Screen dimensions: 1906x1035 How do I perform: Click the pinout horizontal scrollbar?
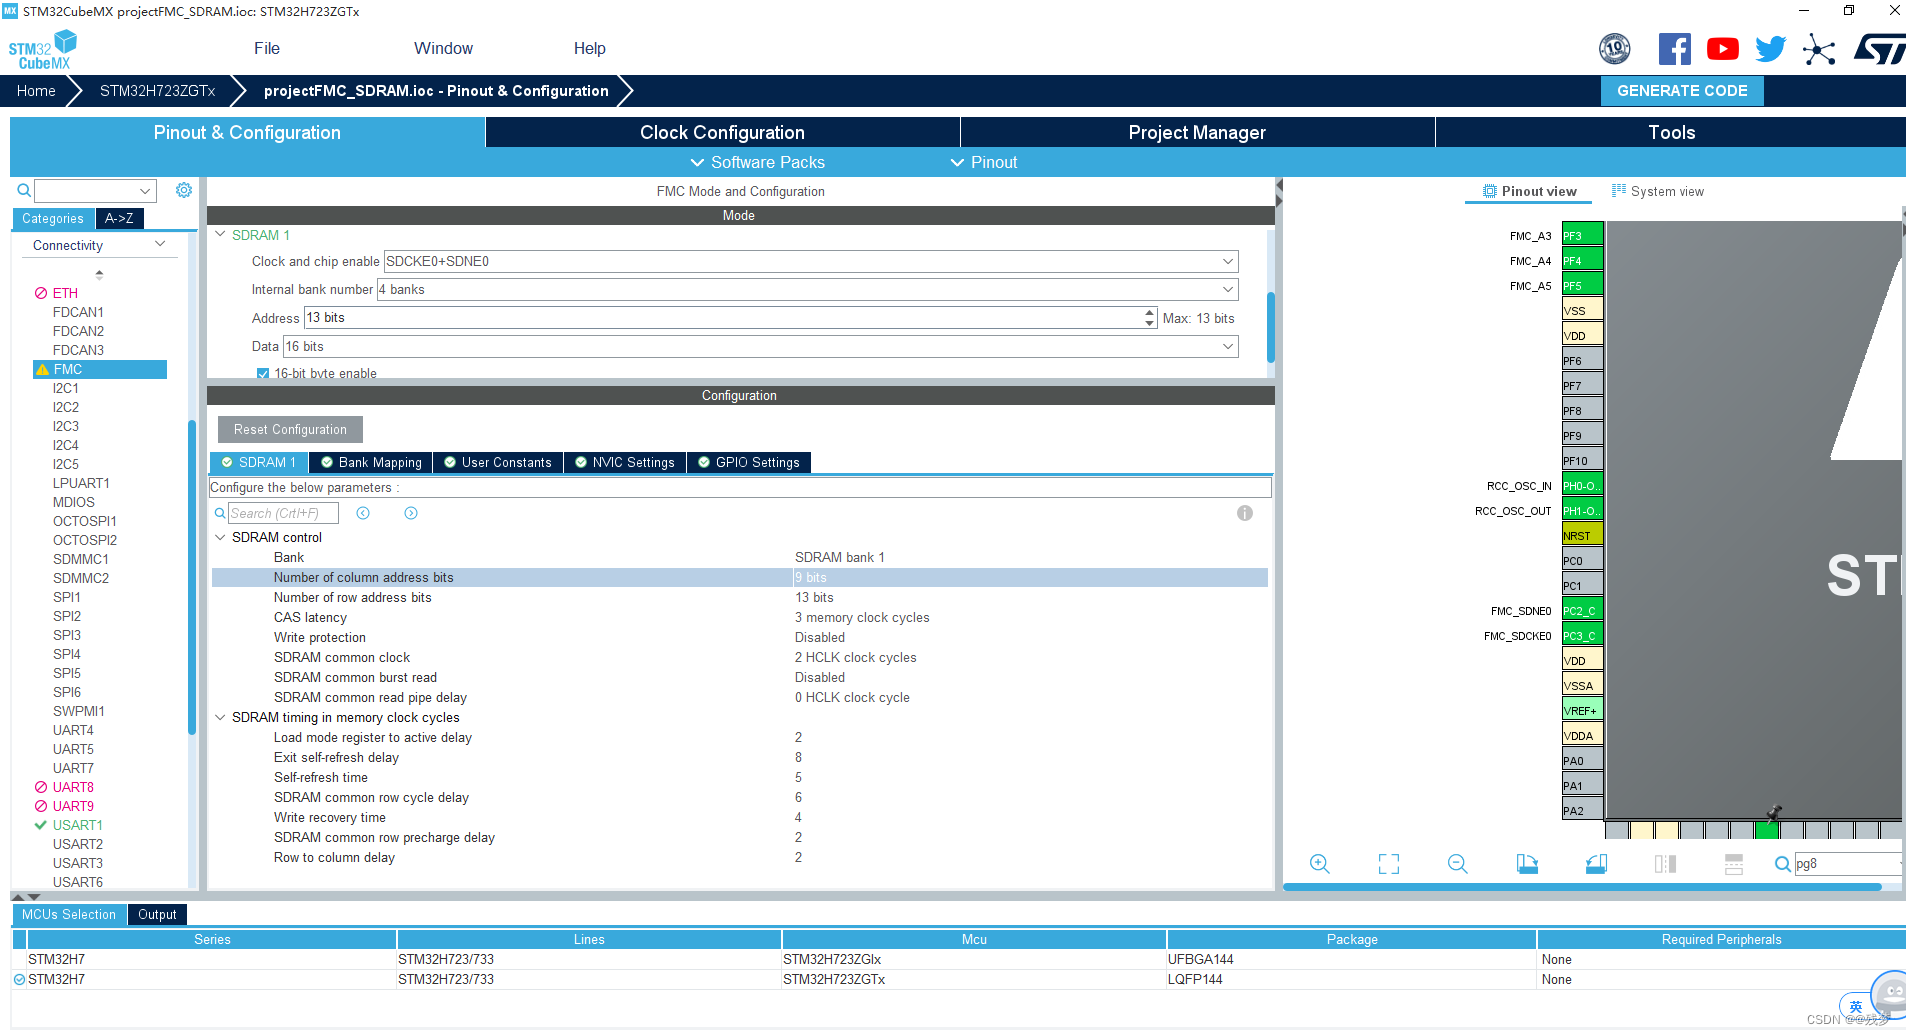click(x=1582, y=887)
